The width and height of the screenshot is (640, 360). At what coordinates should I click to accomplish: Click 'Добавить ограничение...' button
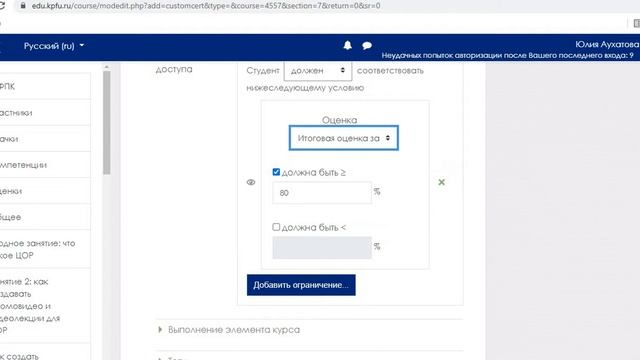(301, 285)
